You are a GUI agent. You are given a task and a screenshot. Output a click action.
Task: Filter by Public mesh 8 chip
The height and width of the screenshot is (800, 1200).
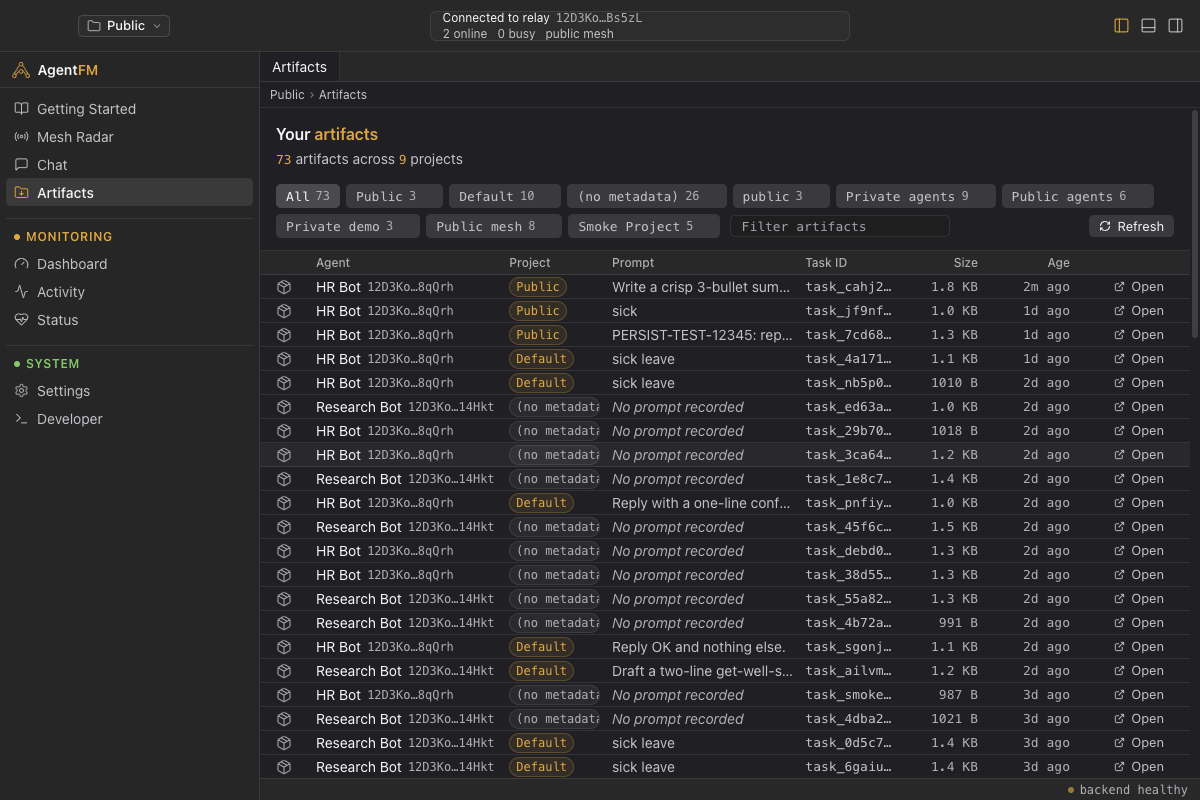pyautogui.click(x=494, y=226)
